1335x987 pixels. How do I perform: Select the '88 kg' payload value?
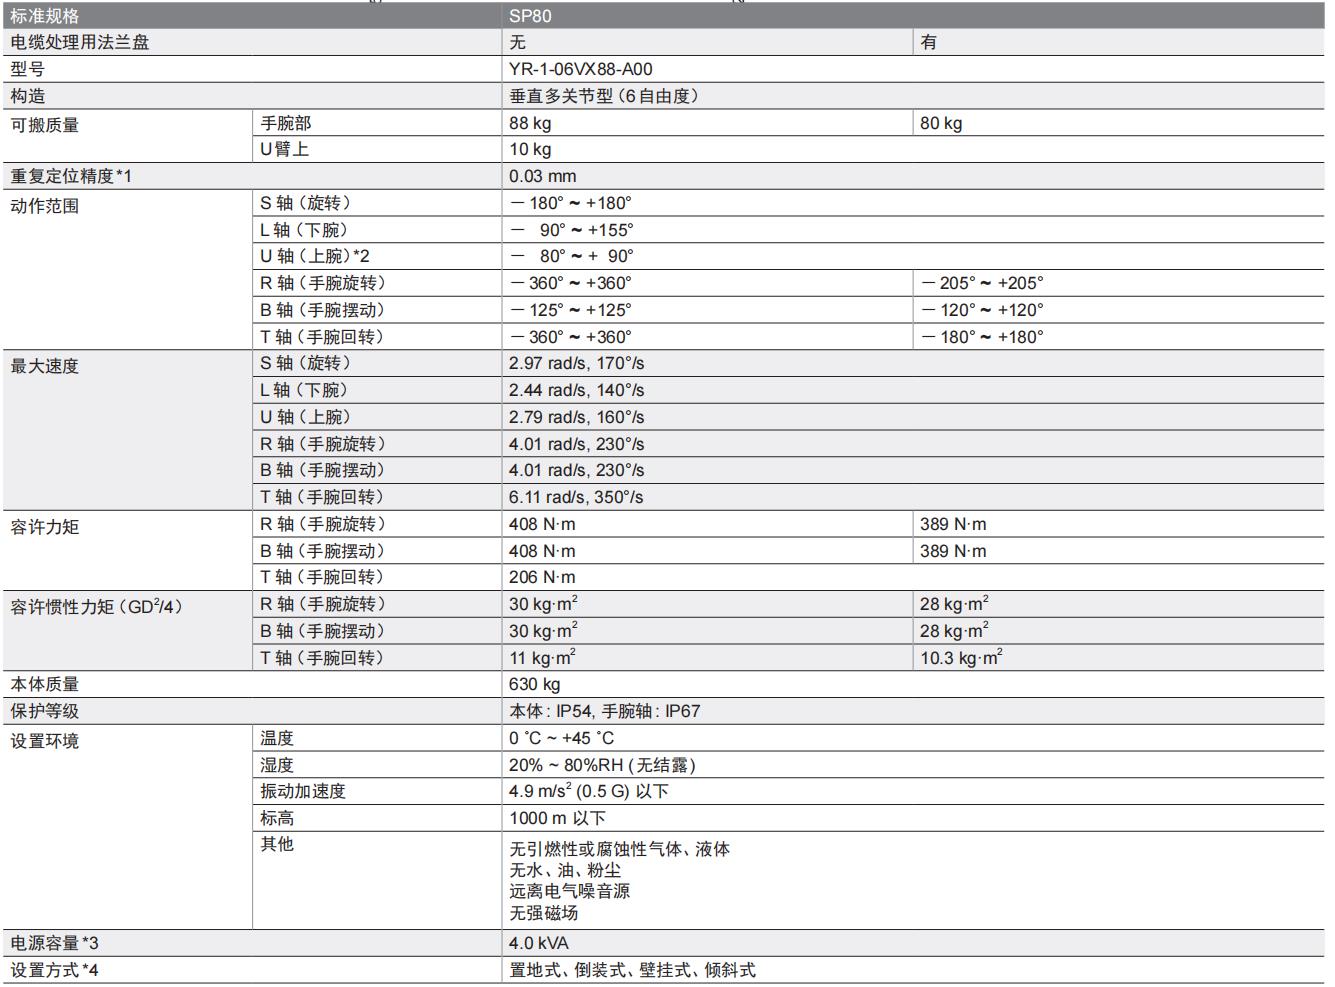click(x=530, y=123)
